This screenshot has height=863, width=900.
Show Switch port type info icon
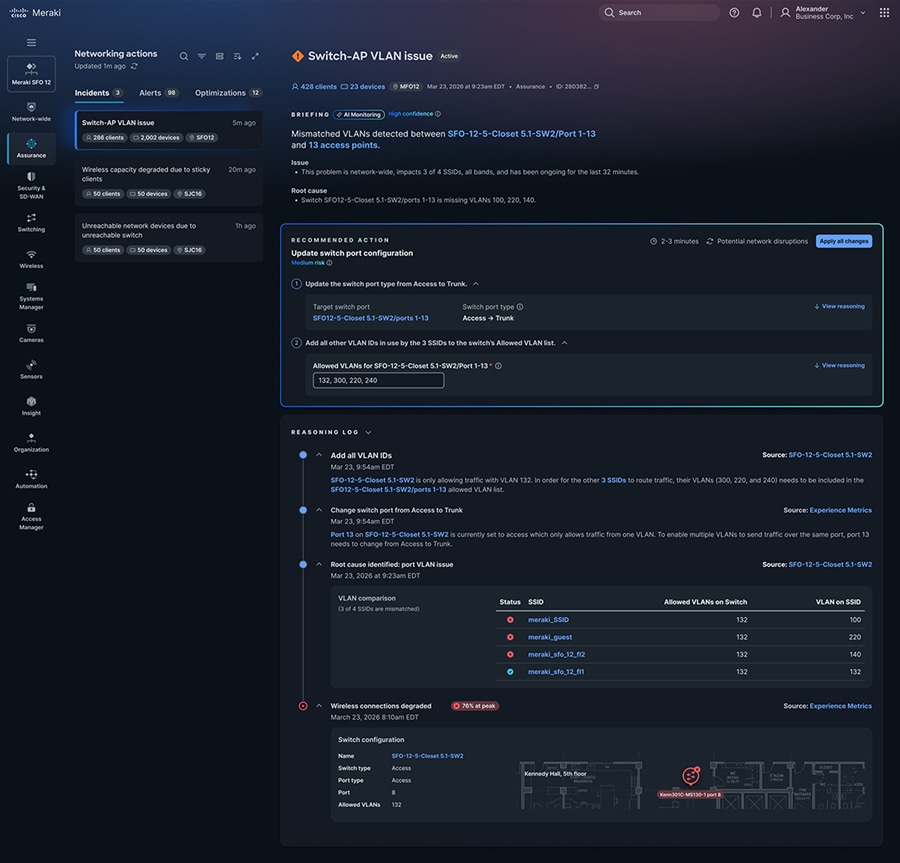(520, 307)
